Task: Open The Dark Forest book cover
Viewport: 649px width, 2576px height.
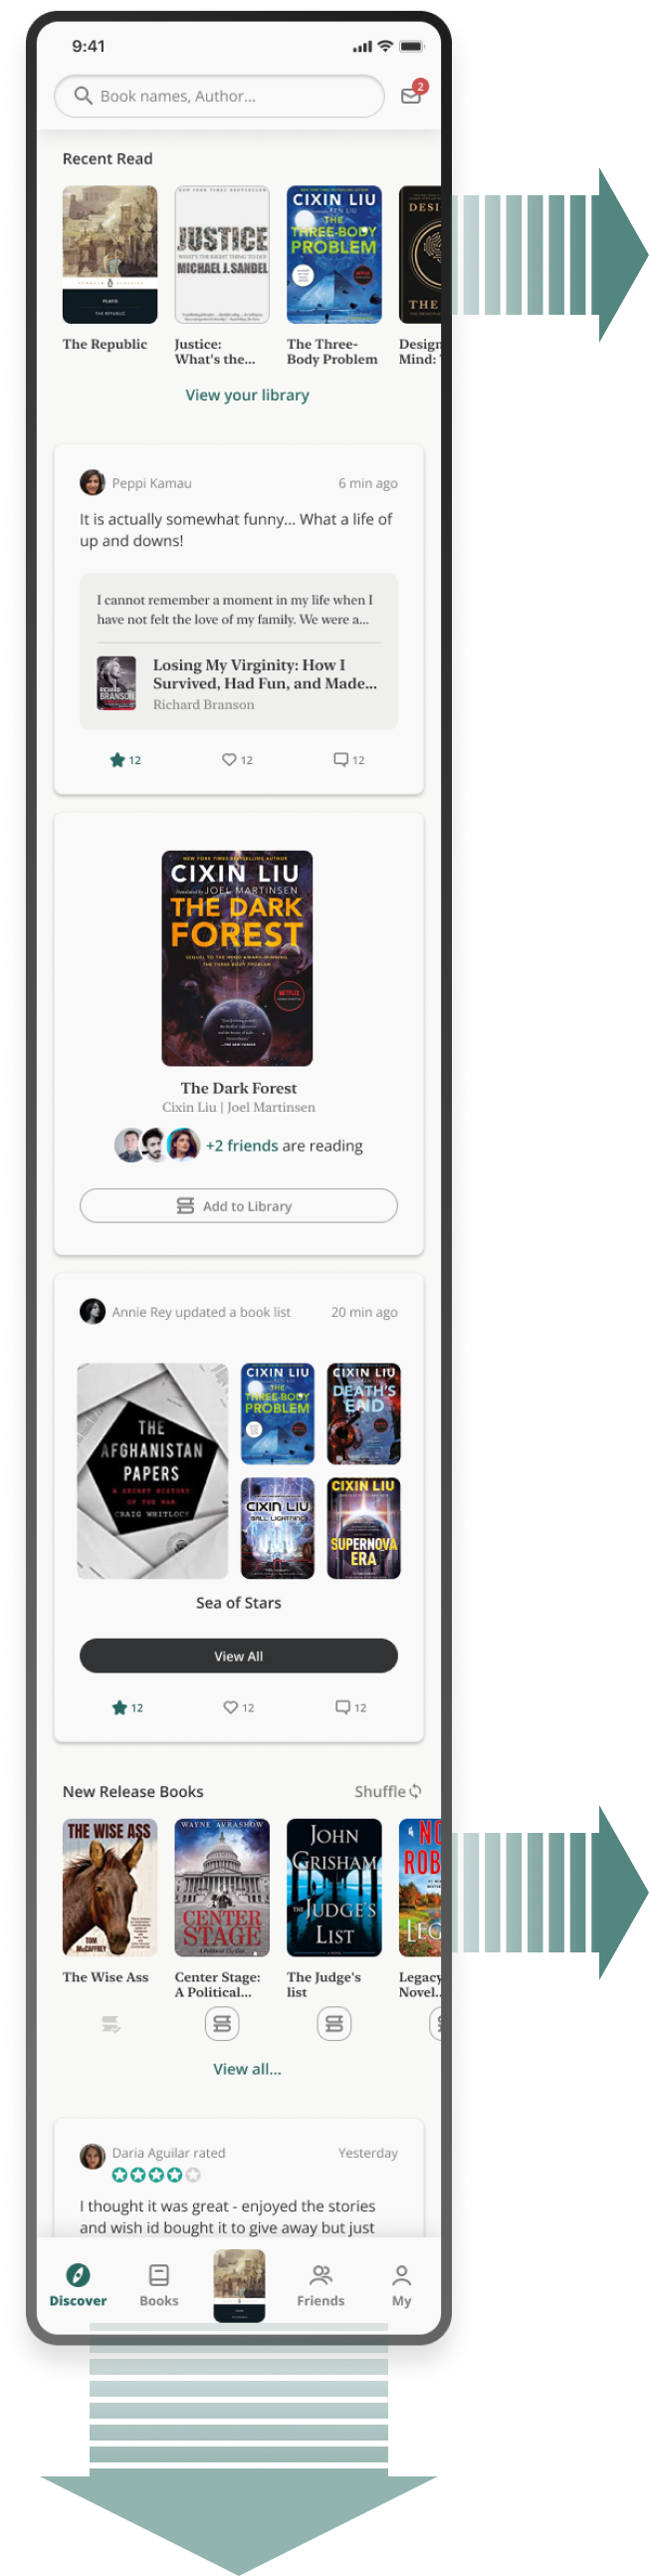Action: [237, 958]
